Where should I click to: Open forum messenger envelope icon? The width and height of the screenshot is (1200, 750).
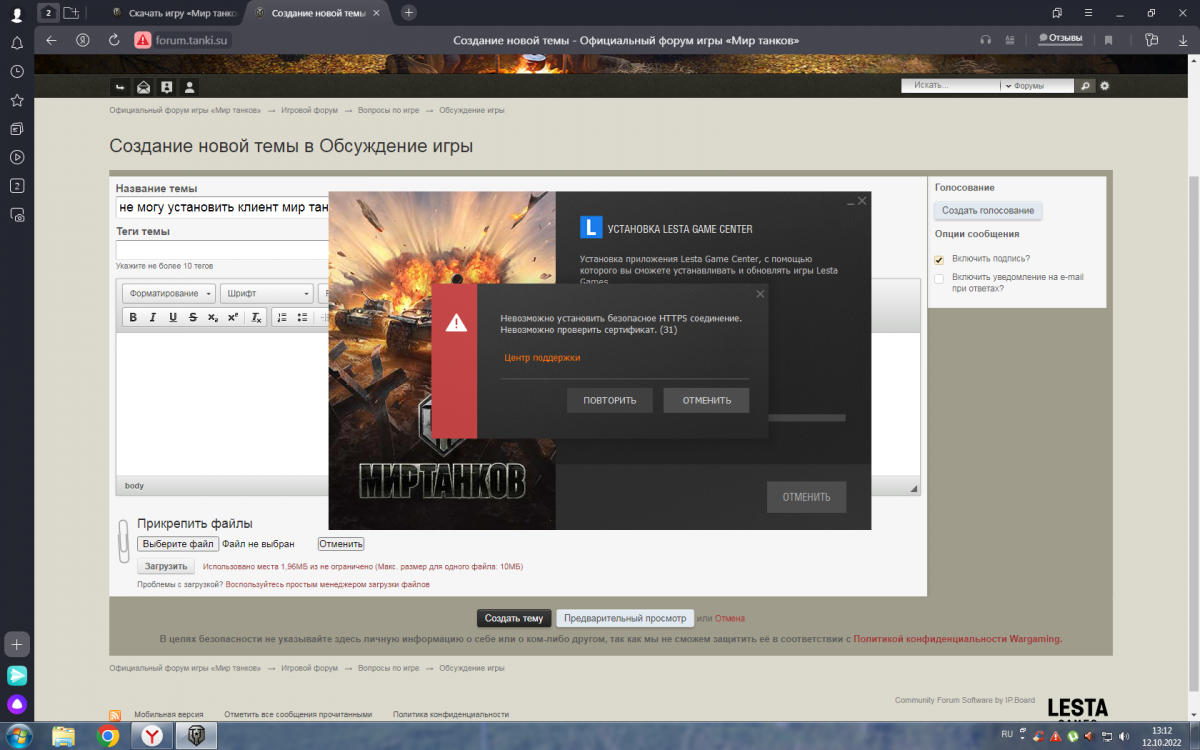(x=143, y=87)
